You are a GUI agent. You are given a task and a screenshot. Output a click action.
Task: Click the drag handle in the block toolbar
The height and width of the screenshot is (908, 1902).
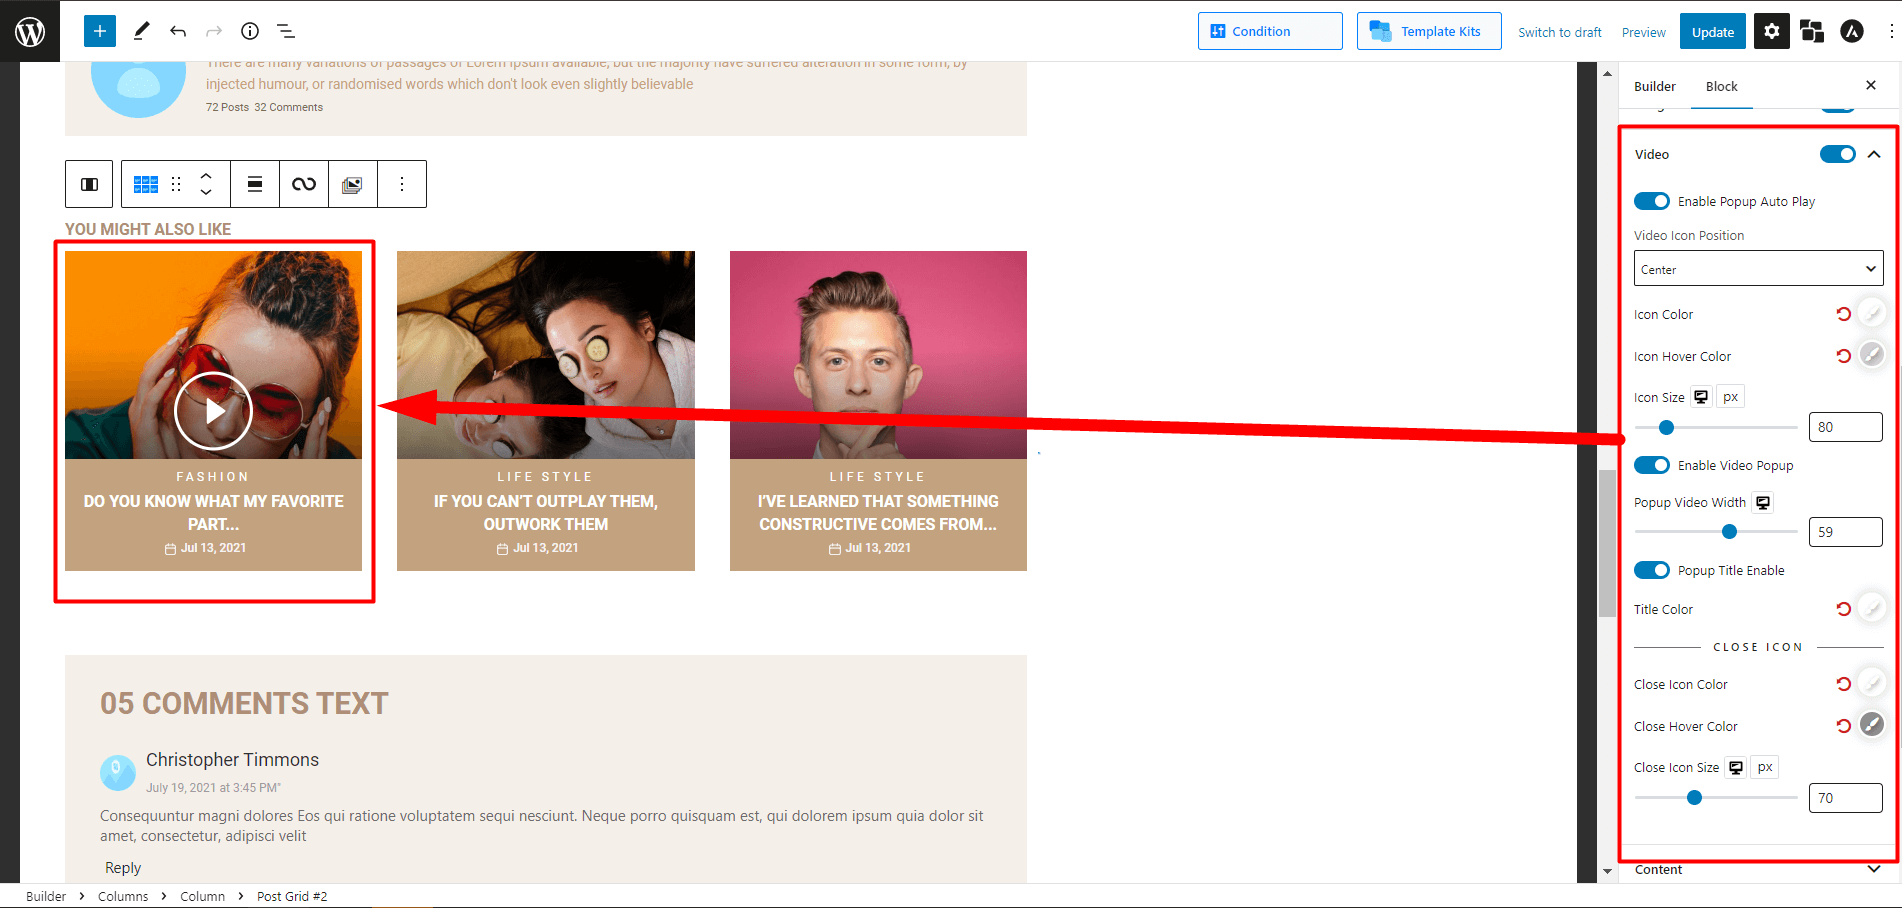(176, 184)
